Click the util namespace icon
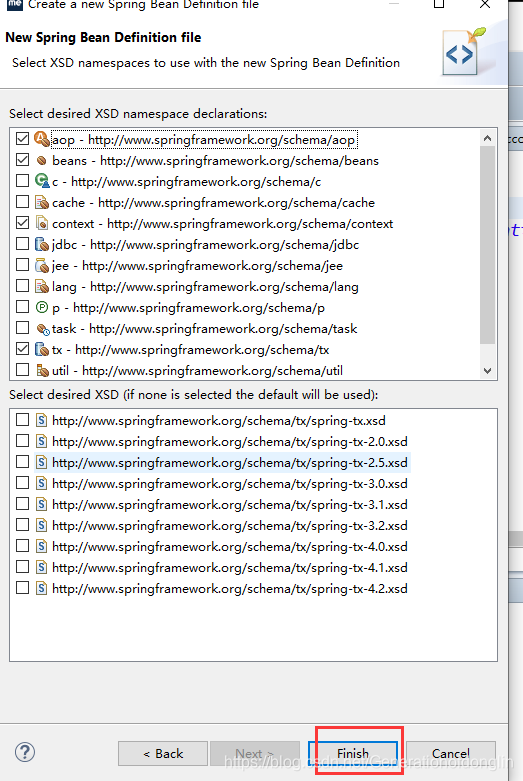Screen dimensions: 523x781 (x=42, y=370)
